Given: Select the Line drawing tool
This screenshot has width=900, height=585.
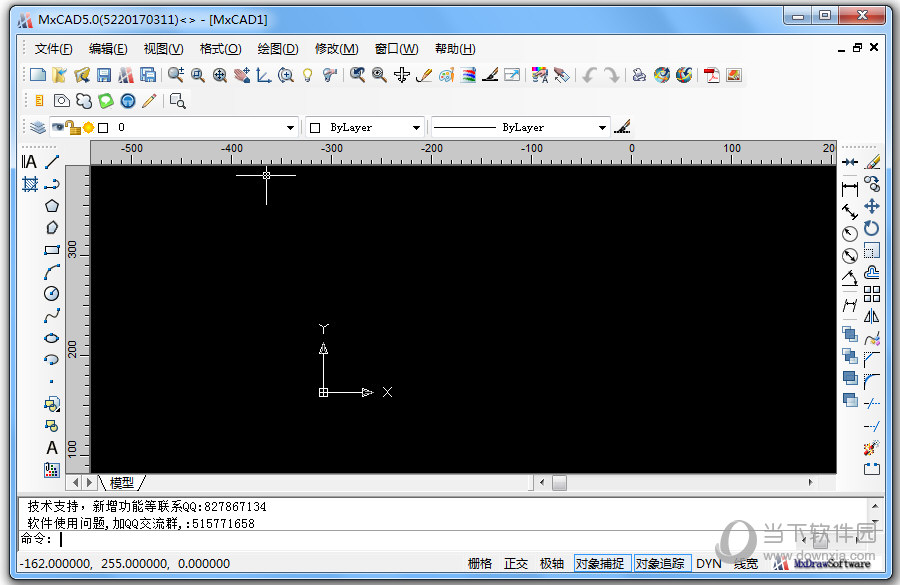Looking at the screenshot, I should [52, 162].
